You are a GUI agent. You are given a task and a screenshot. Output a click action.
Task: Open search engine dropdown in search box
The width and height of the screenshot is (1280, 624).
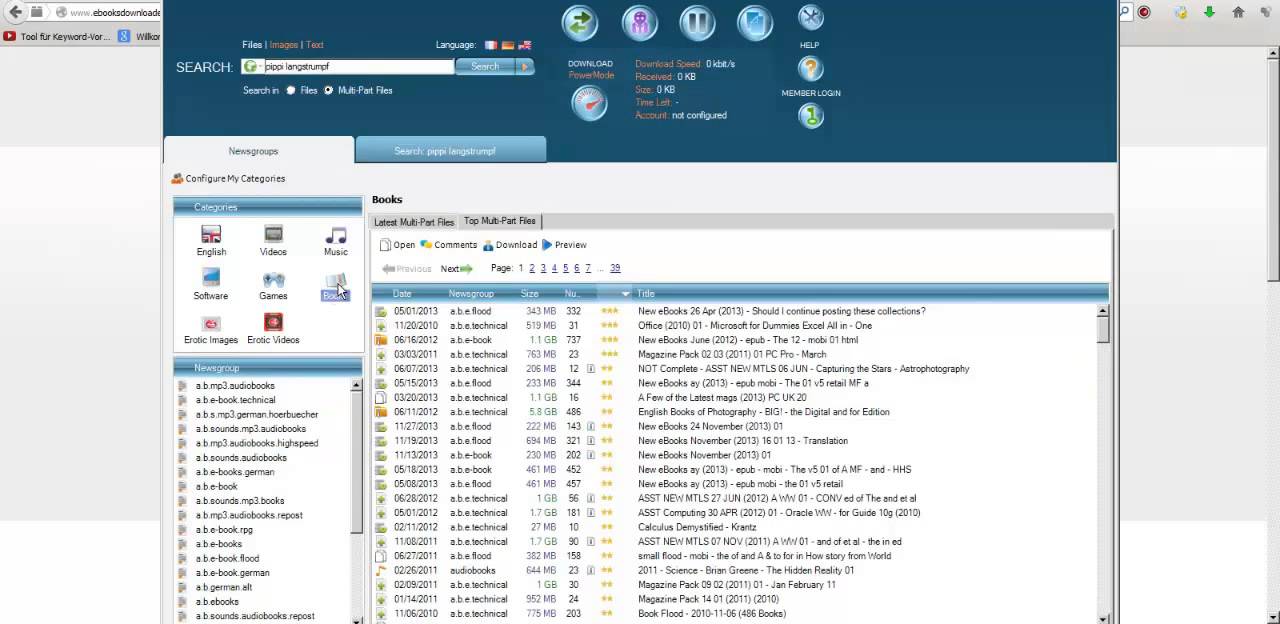pyautogui.click(x=252, y=67)
